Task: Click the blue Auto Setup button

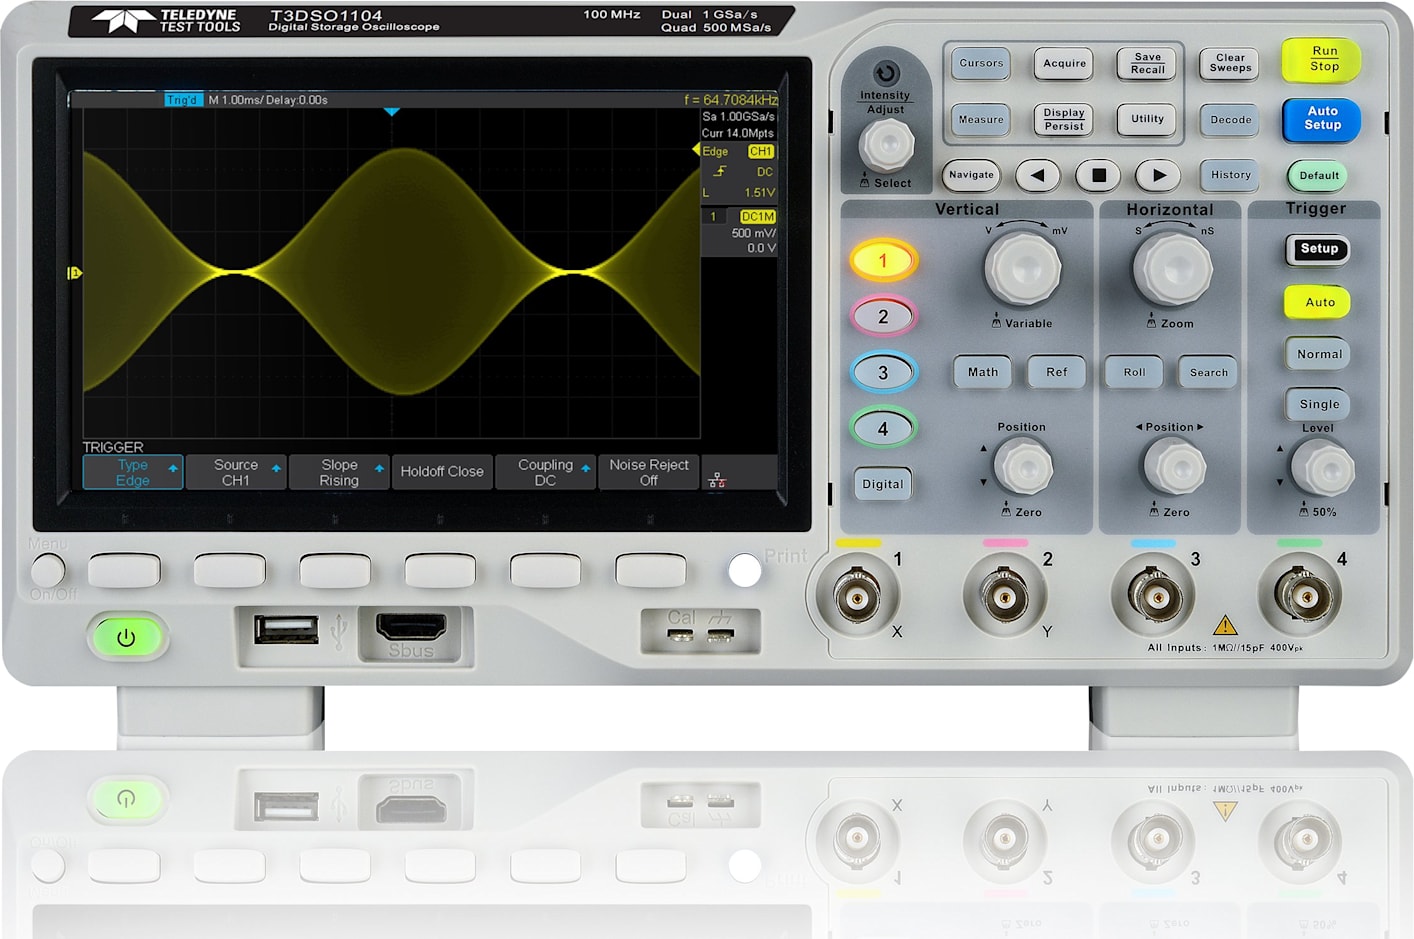Action: pyautogui.click(x=1322, y=119)
